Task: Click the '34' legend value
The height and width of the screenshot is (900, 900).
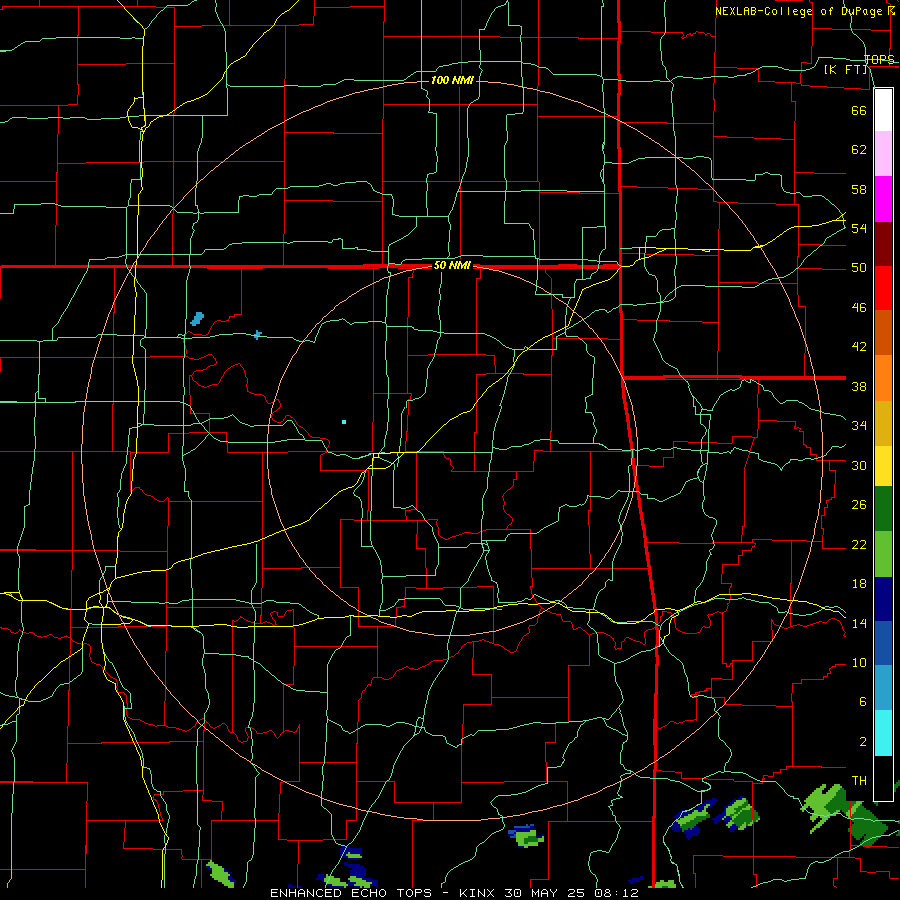Action: click(859, 426)
